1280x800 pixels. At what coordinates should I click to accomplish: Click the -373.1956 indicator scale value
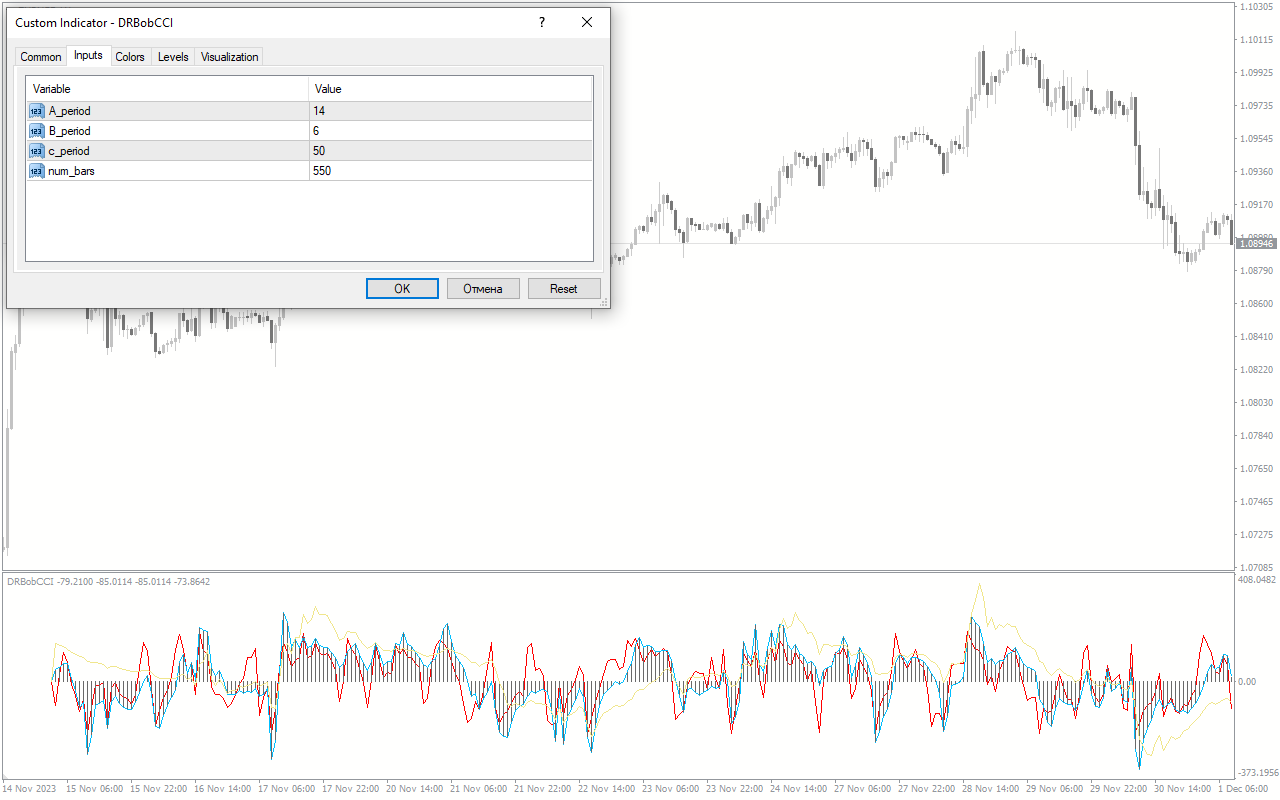(x=1257, y=772)
